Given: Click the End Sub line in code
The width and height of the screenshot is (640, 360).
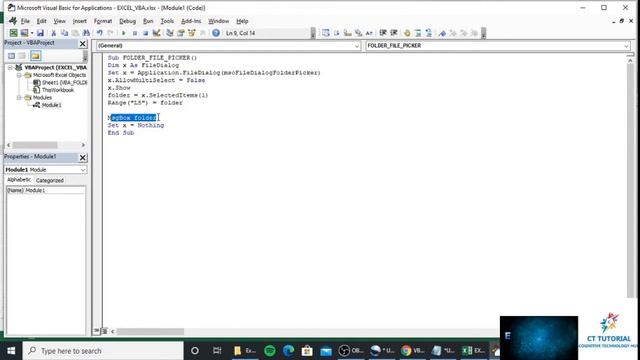Looking at the screenshot, I should coord(121,133).
